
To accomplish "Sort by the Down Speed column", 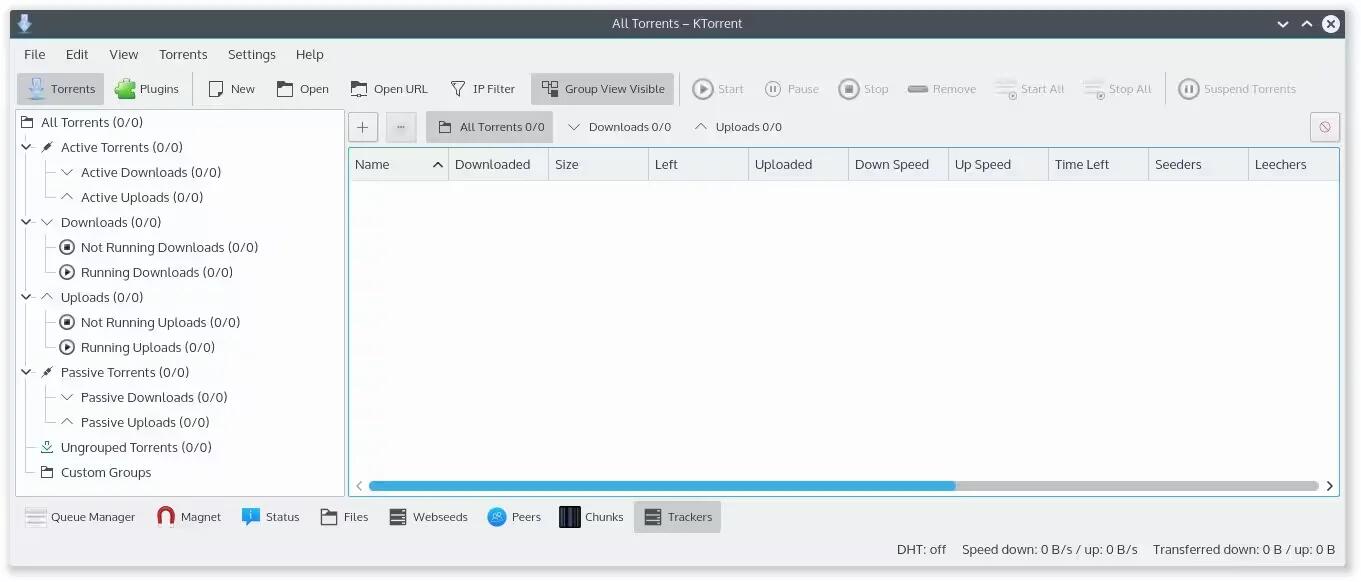I will [899, 165].
